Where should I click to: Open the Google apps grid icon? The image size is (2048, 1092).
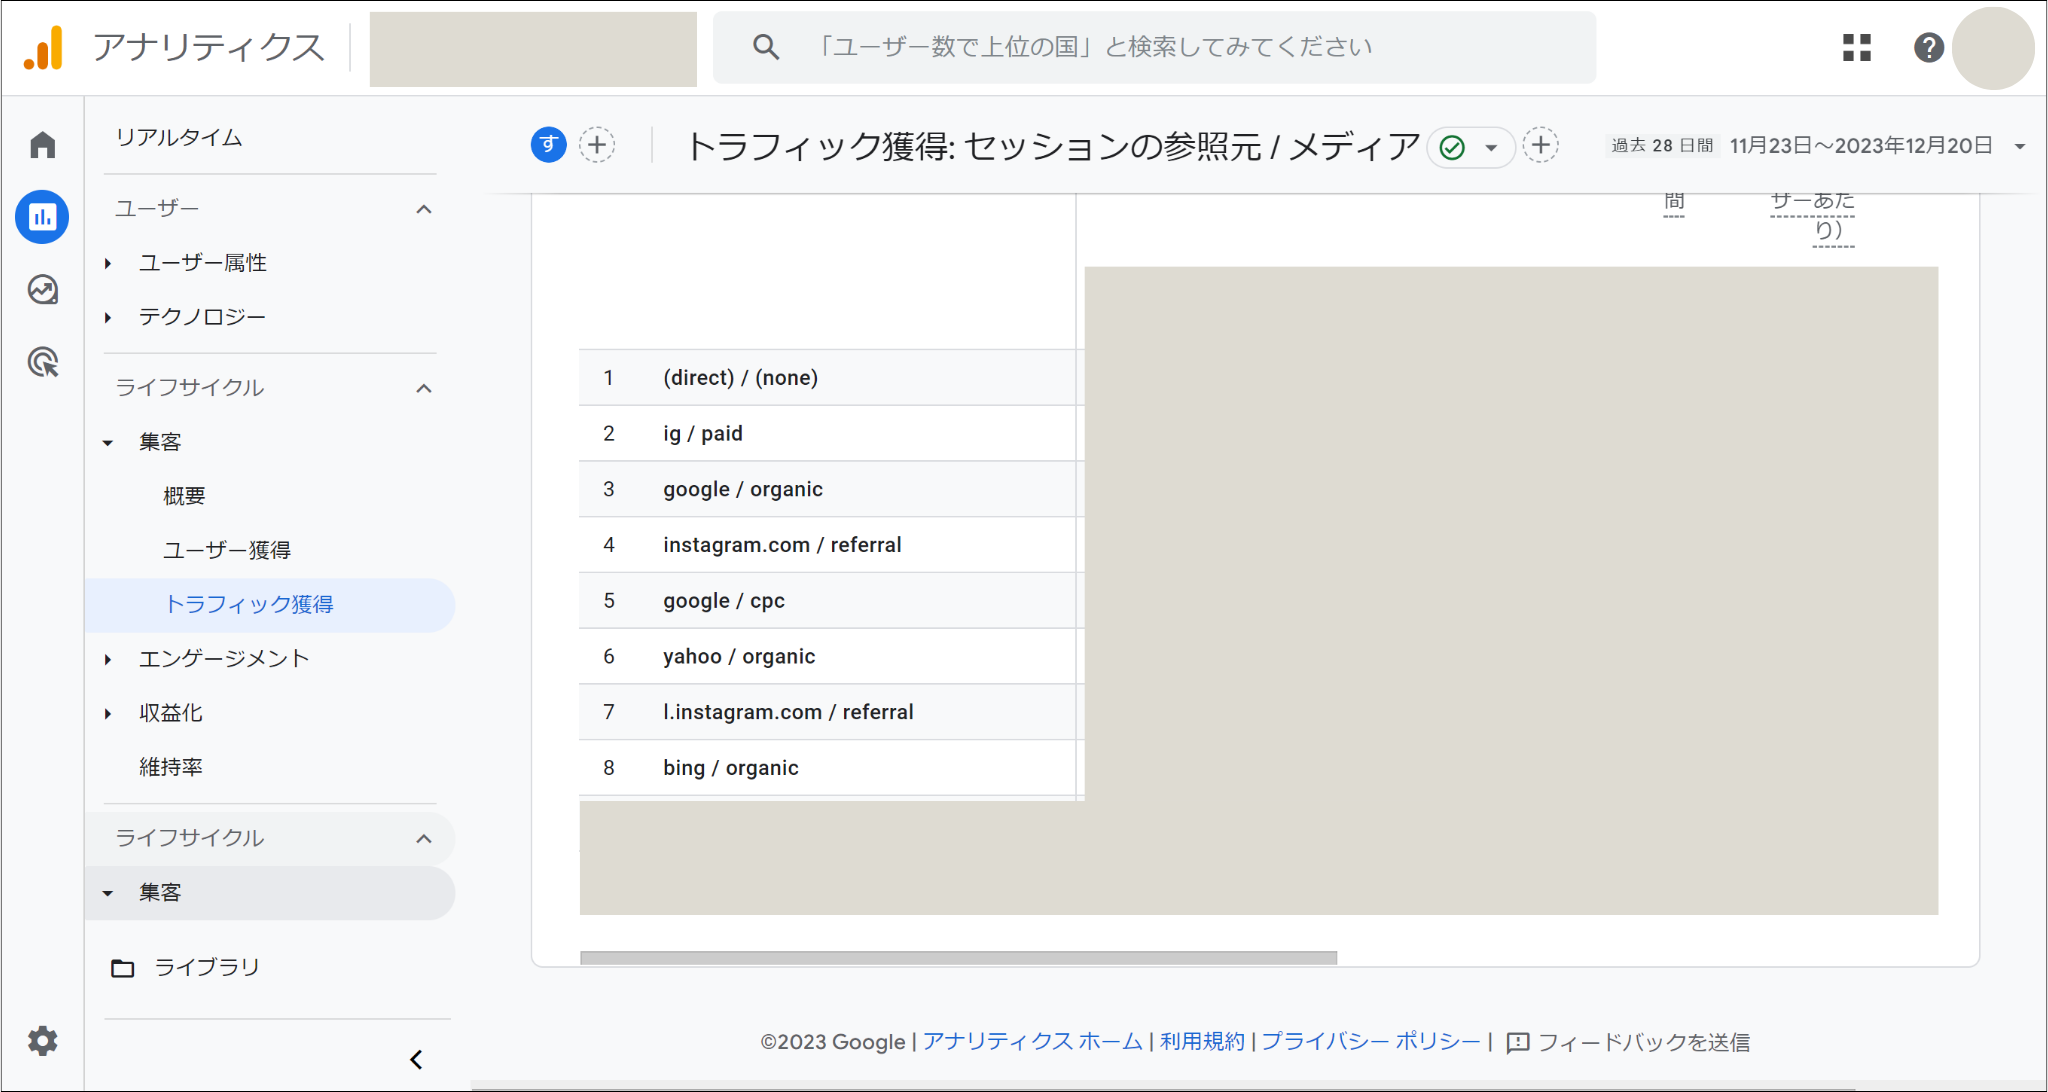click(x=1857, y=47)
